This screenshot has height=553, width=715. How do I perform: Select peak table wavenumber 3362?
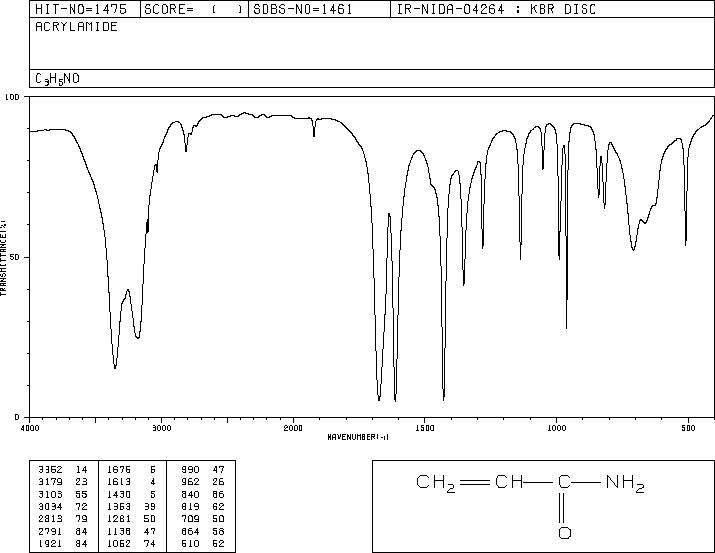click(x=50, y=470)
